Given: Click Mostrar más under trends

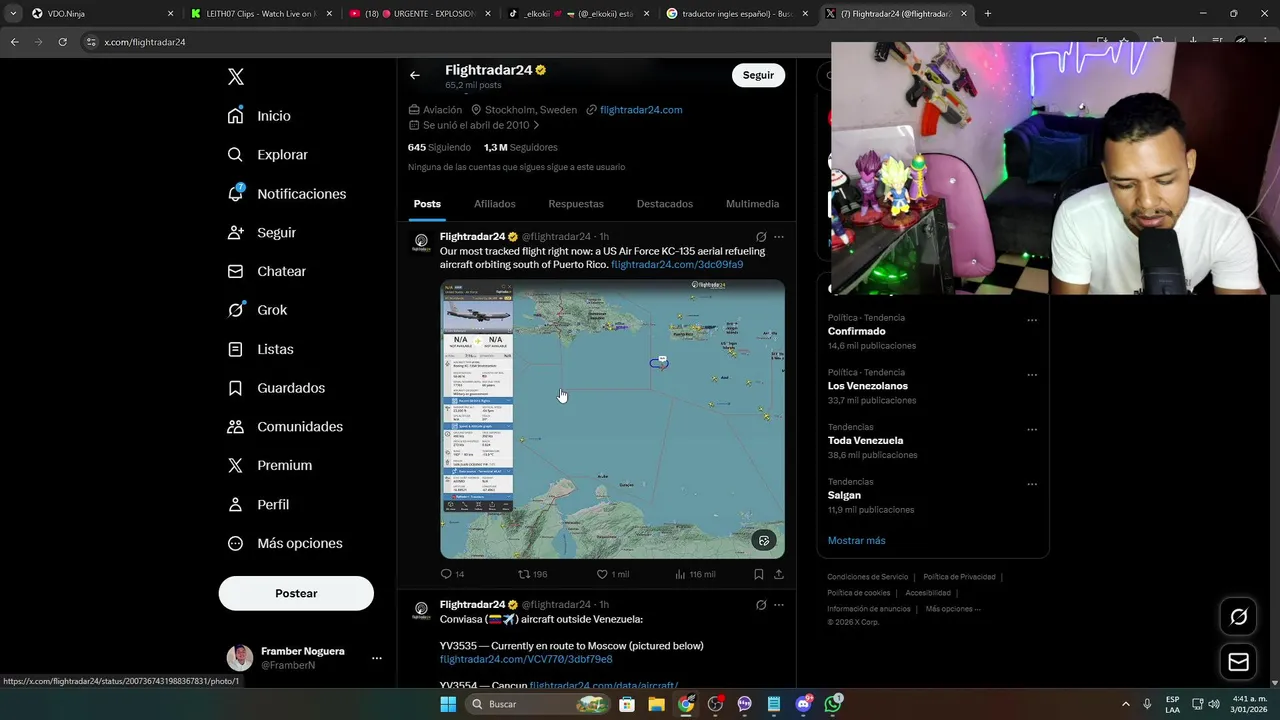Looking at the screenshot, I should [x=856, y=541].
